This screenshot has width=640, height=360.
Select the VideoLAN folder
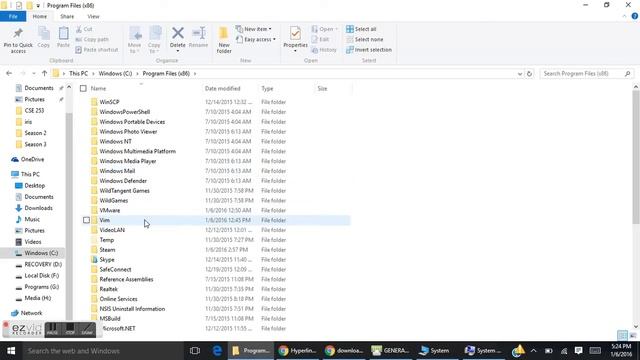click(112, 230)
